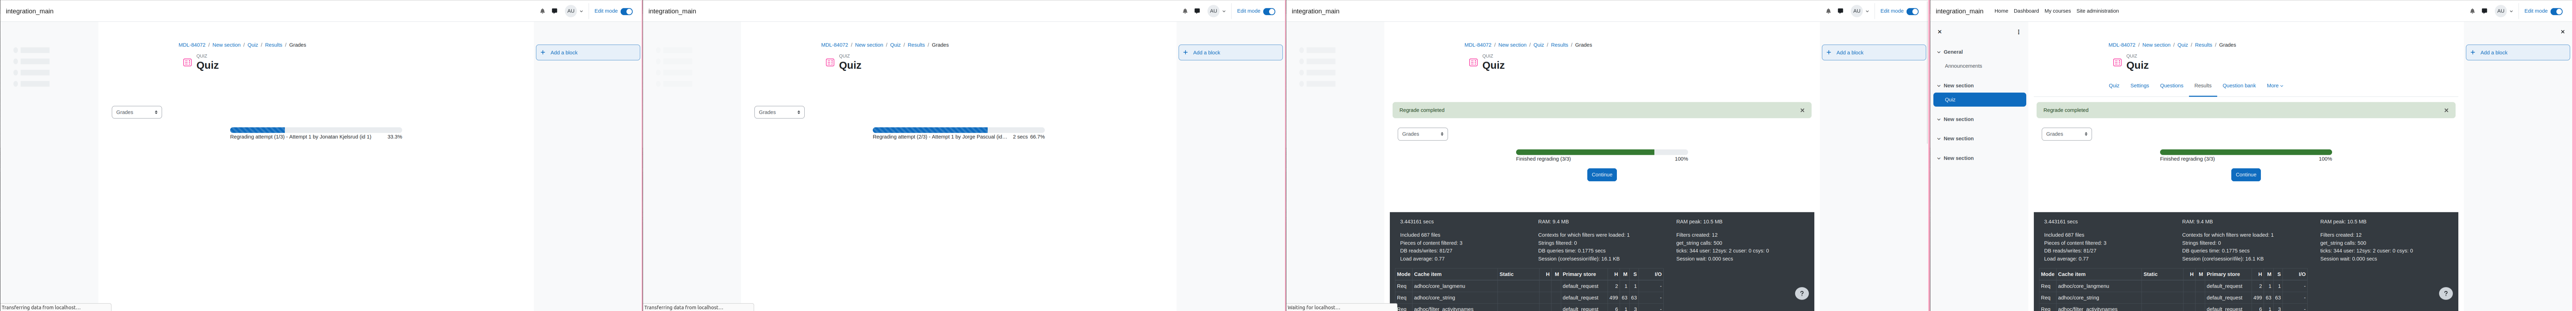Toggle Edit mode switch in second panel

tap(1269, 11)
